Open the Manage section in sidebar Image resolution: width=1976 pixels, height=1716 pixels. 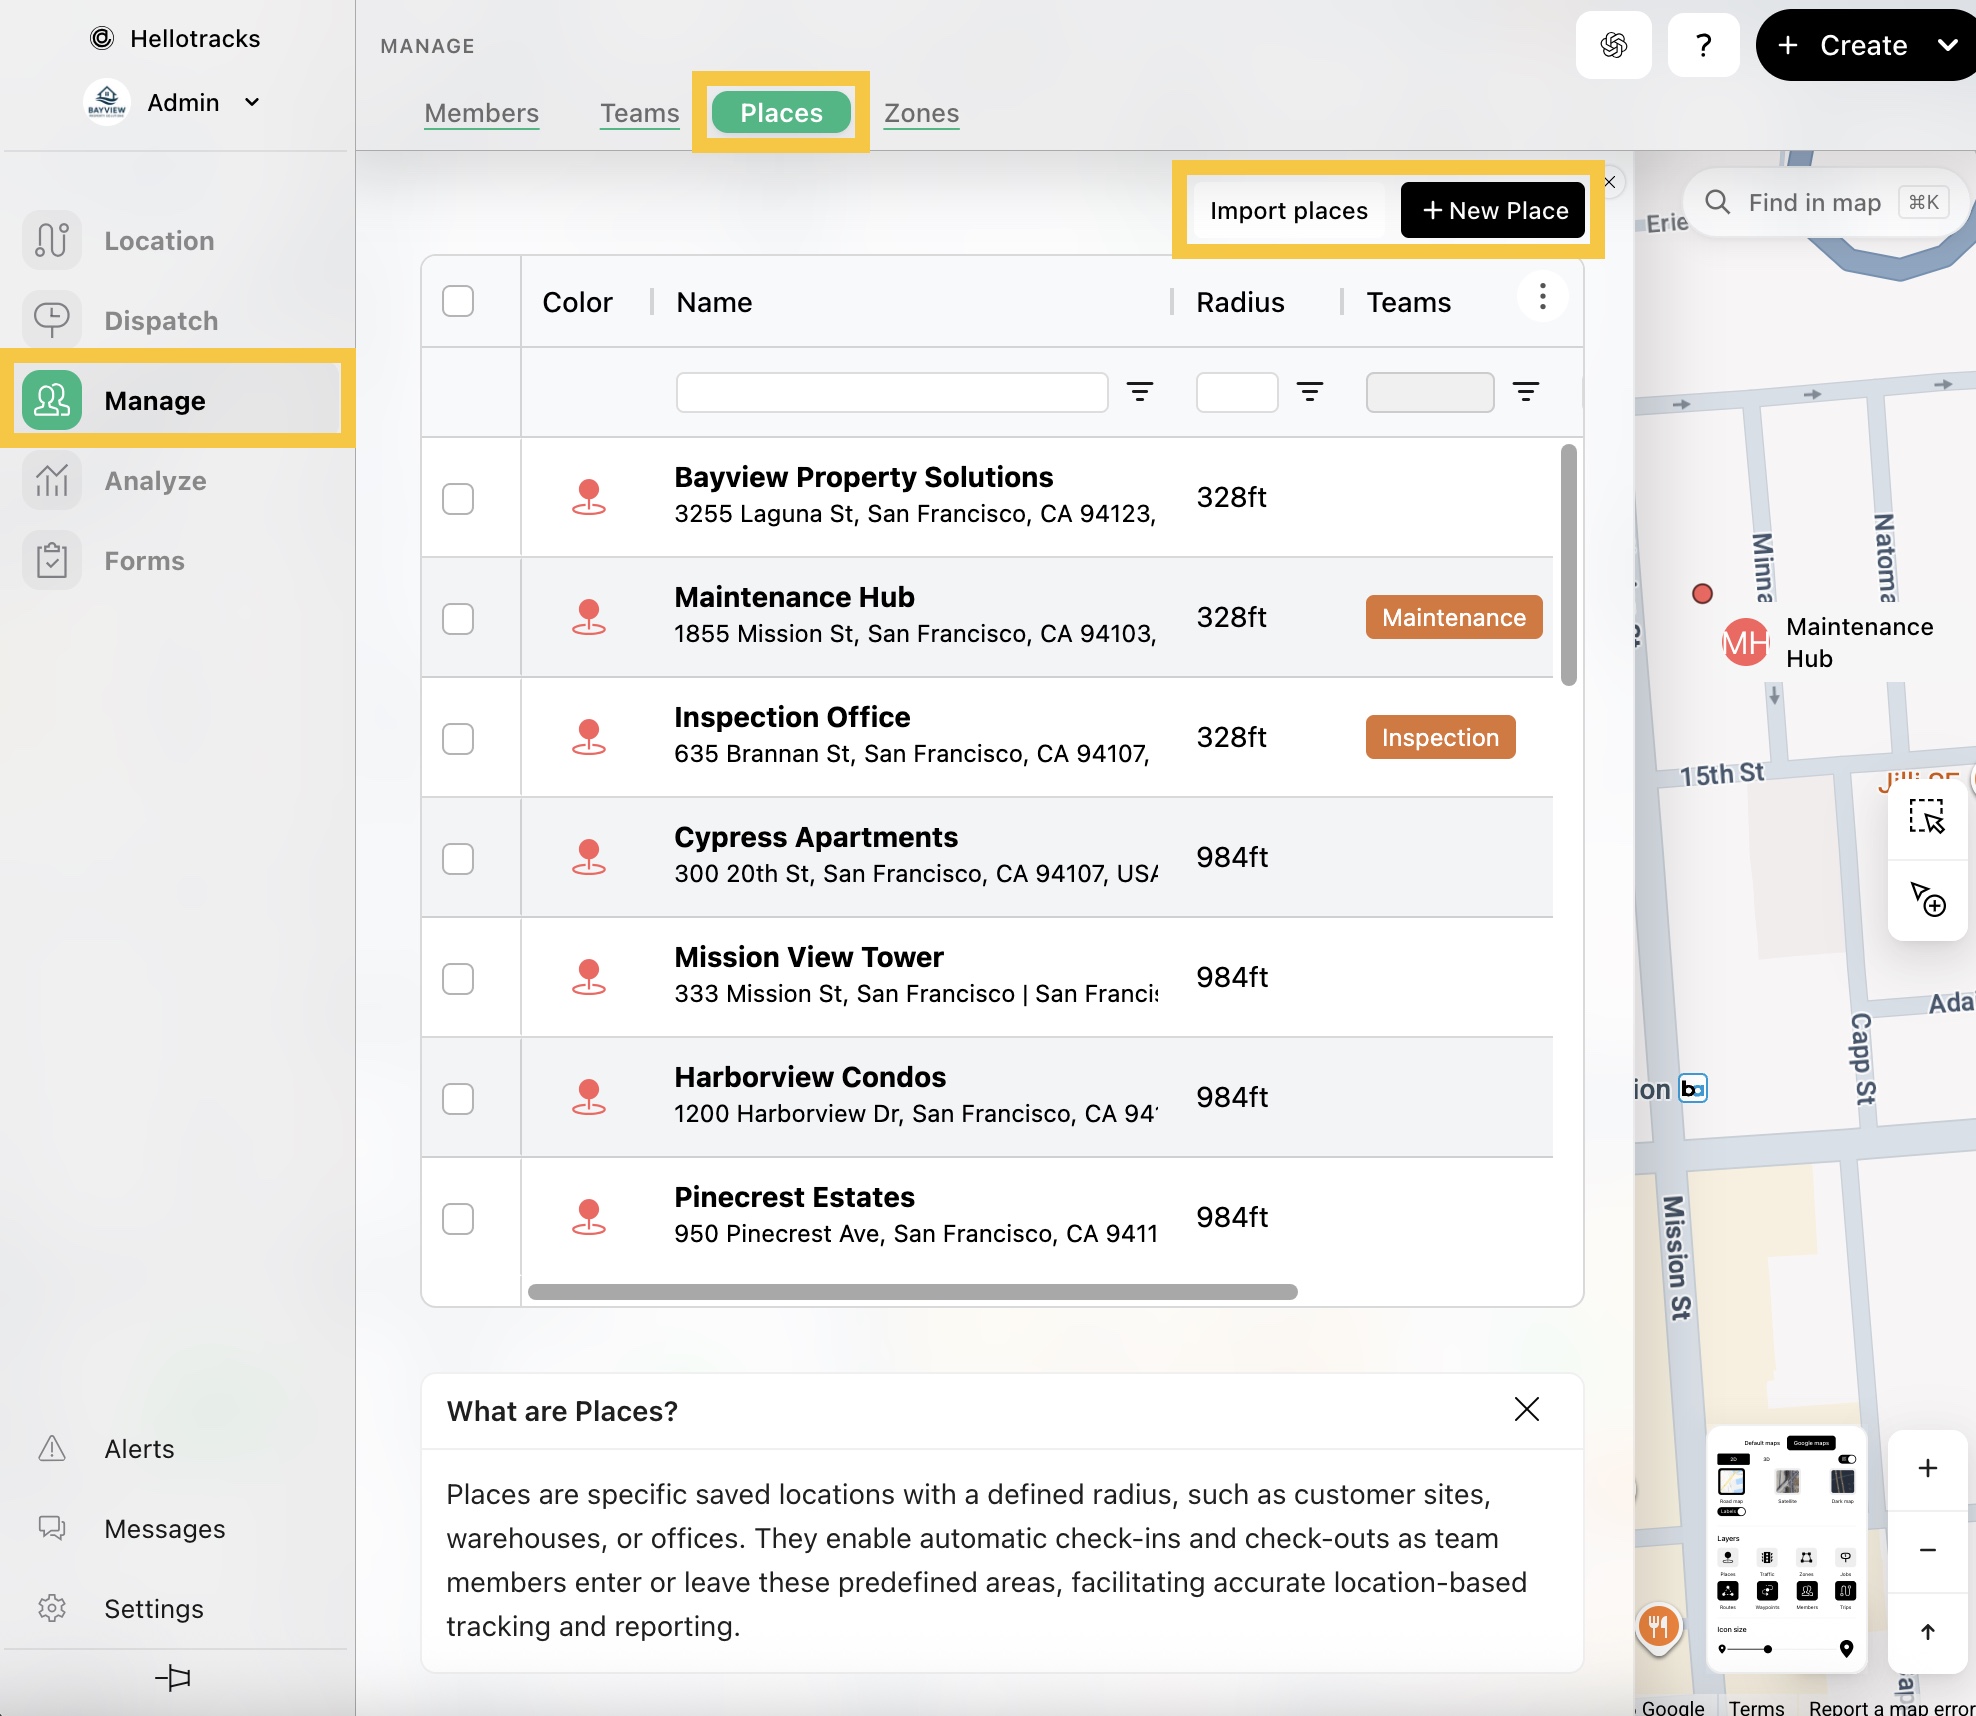tap(178, 400)
